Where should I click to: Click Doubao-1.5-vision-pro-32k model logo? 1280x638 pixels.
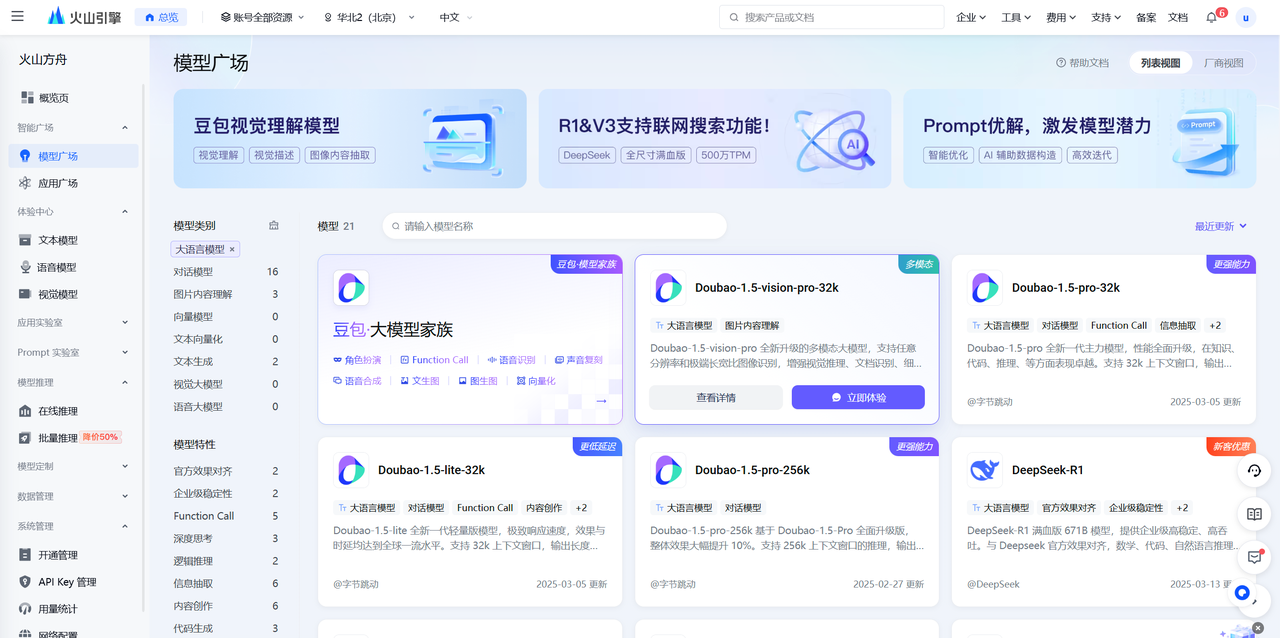(x=668, y=288)
